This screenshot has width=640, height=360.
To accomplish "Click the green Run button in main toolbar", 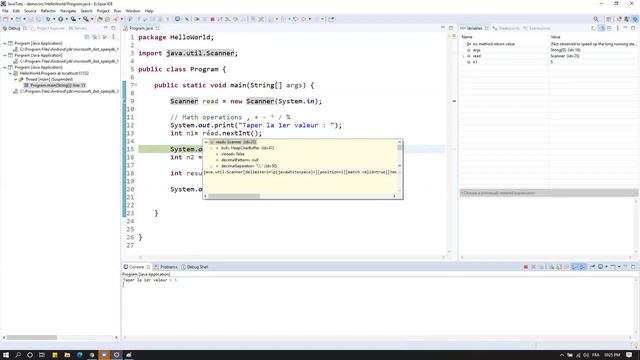I will pos(60,19).
